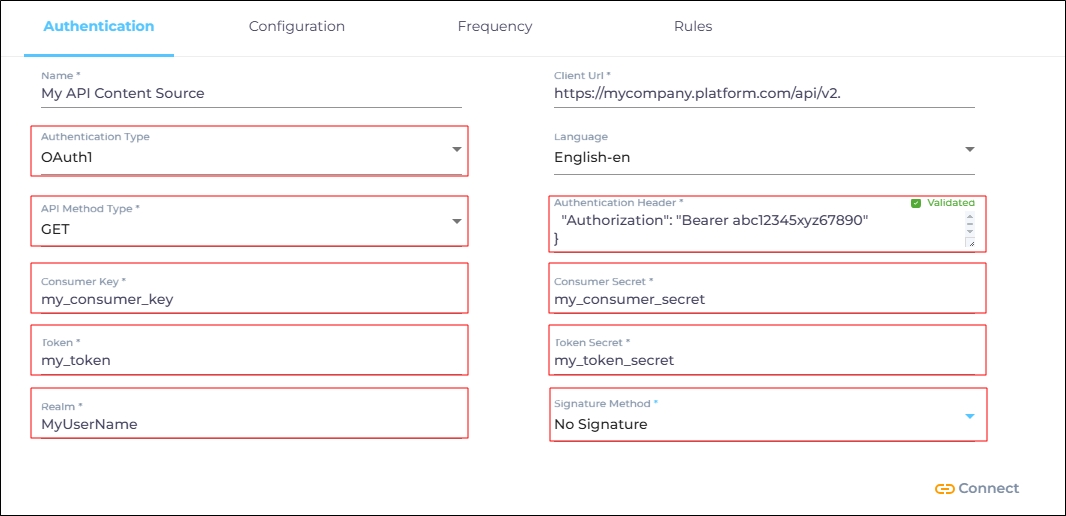This screenshot has width=1066, height=516.
Task: Click the Connect chain-link icon
Action: coord(944,489)
